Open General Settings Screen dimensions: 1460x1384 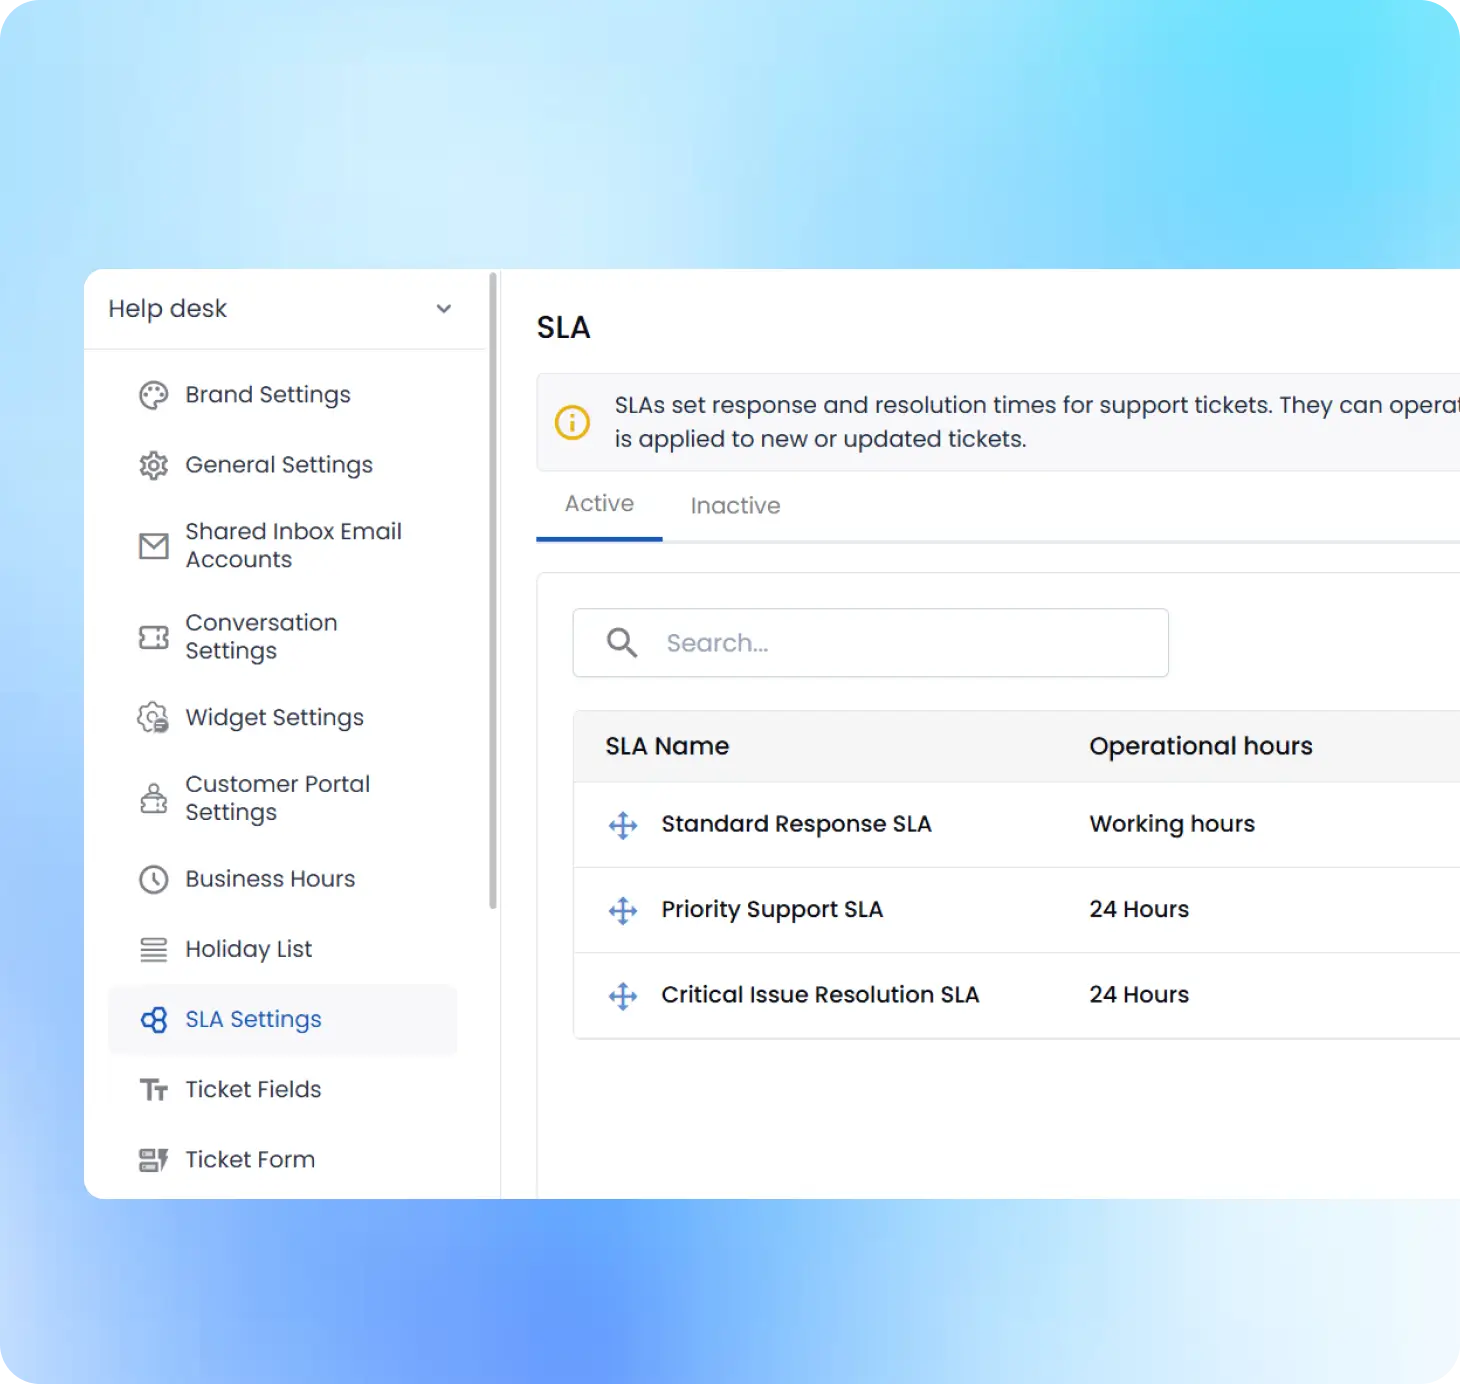pyautogui.click(x=279, y=465)
